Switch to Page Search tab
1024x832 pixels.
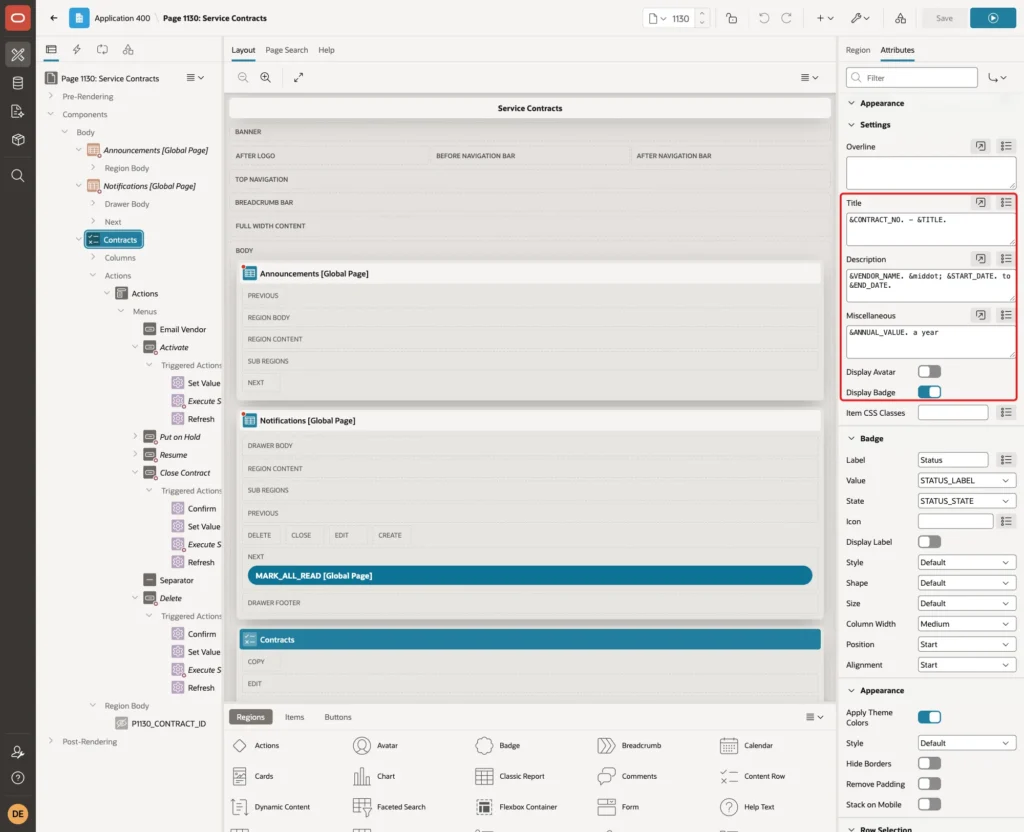286,50
